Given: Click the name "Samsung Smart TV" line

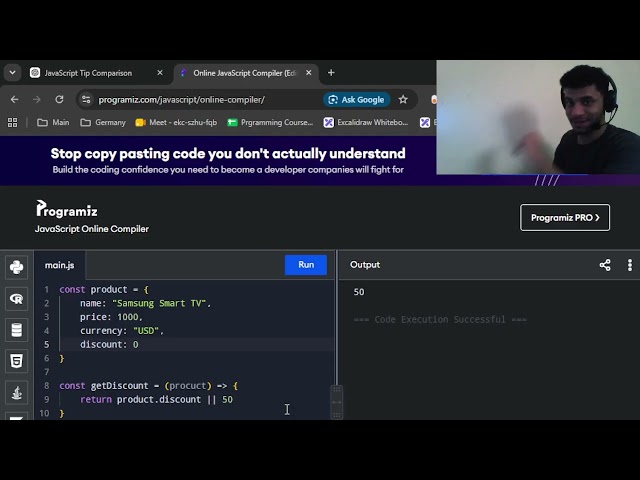Looking at the screenshot, I should 145,303.
